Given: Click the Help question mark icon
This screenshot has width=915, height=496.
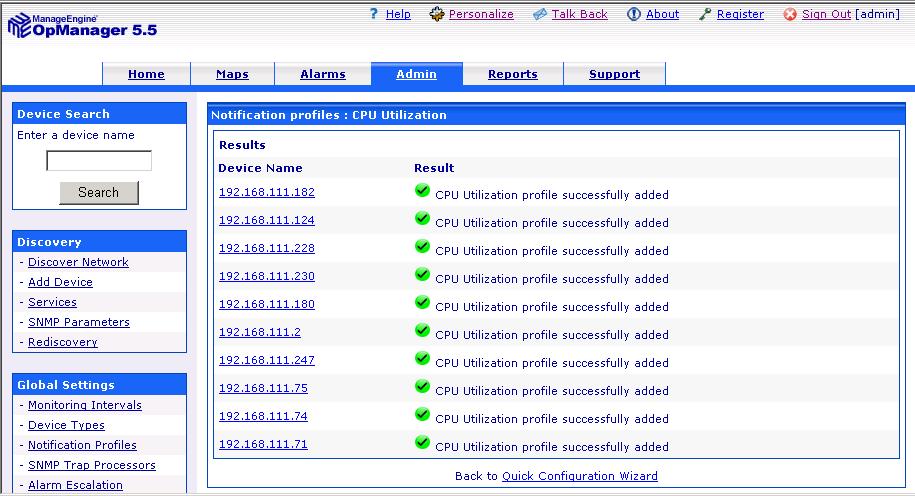Looking at the screenshot, I should point(373,13).
